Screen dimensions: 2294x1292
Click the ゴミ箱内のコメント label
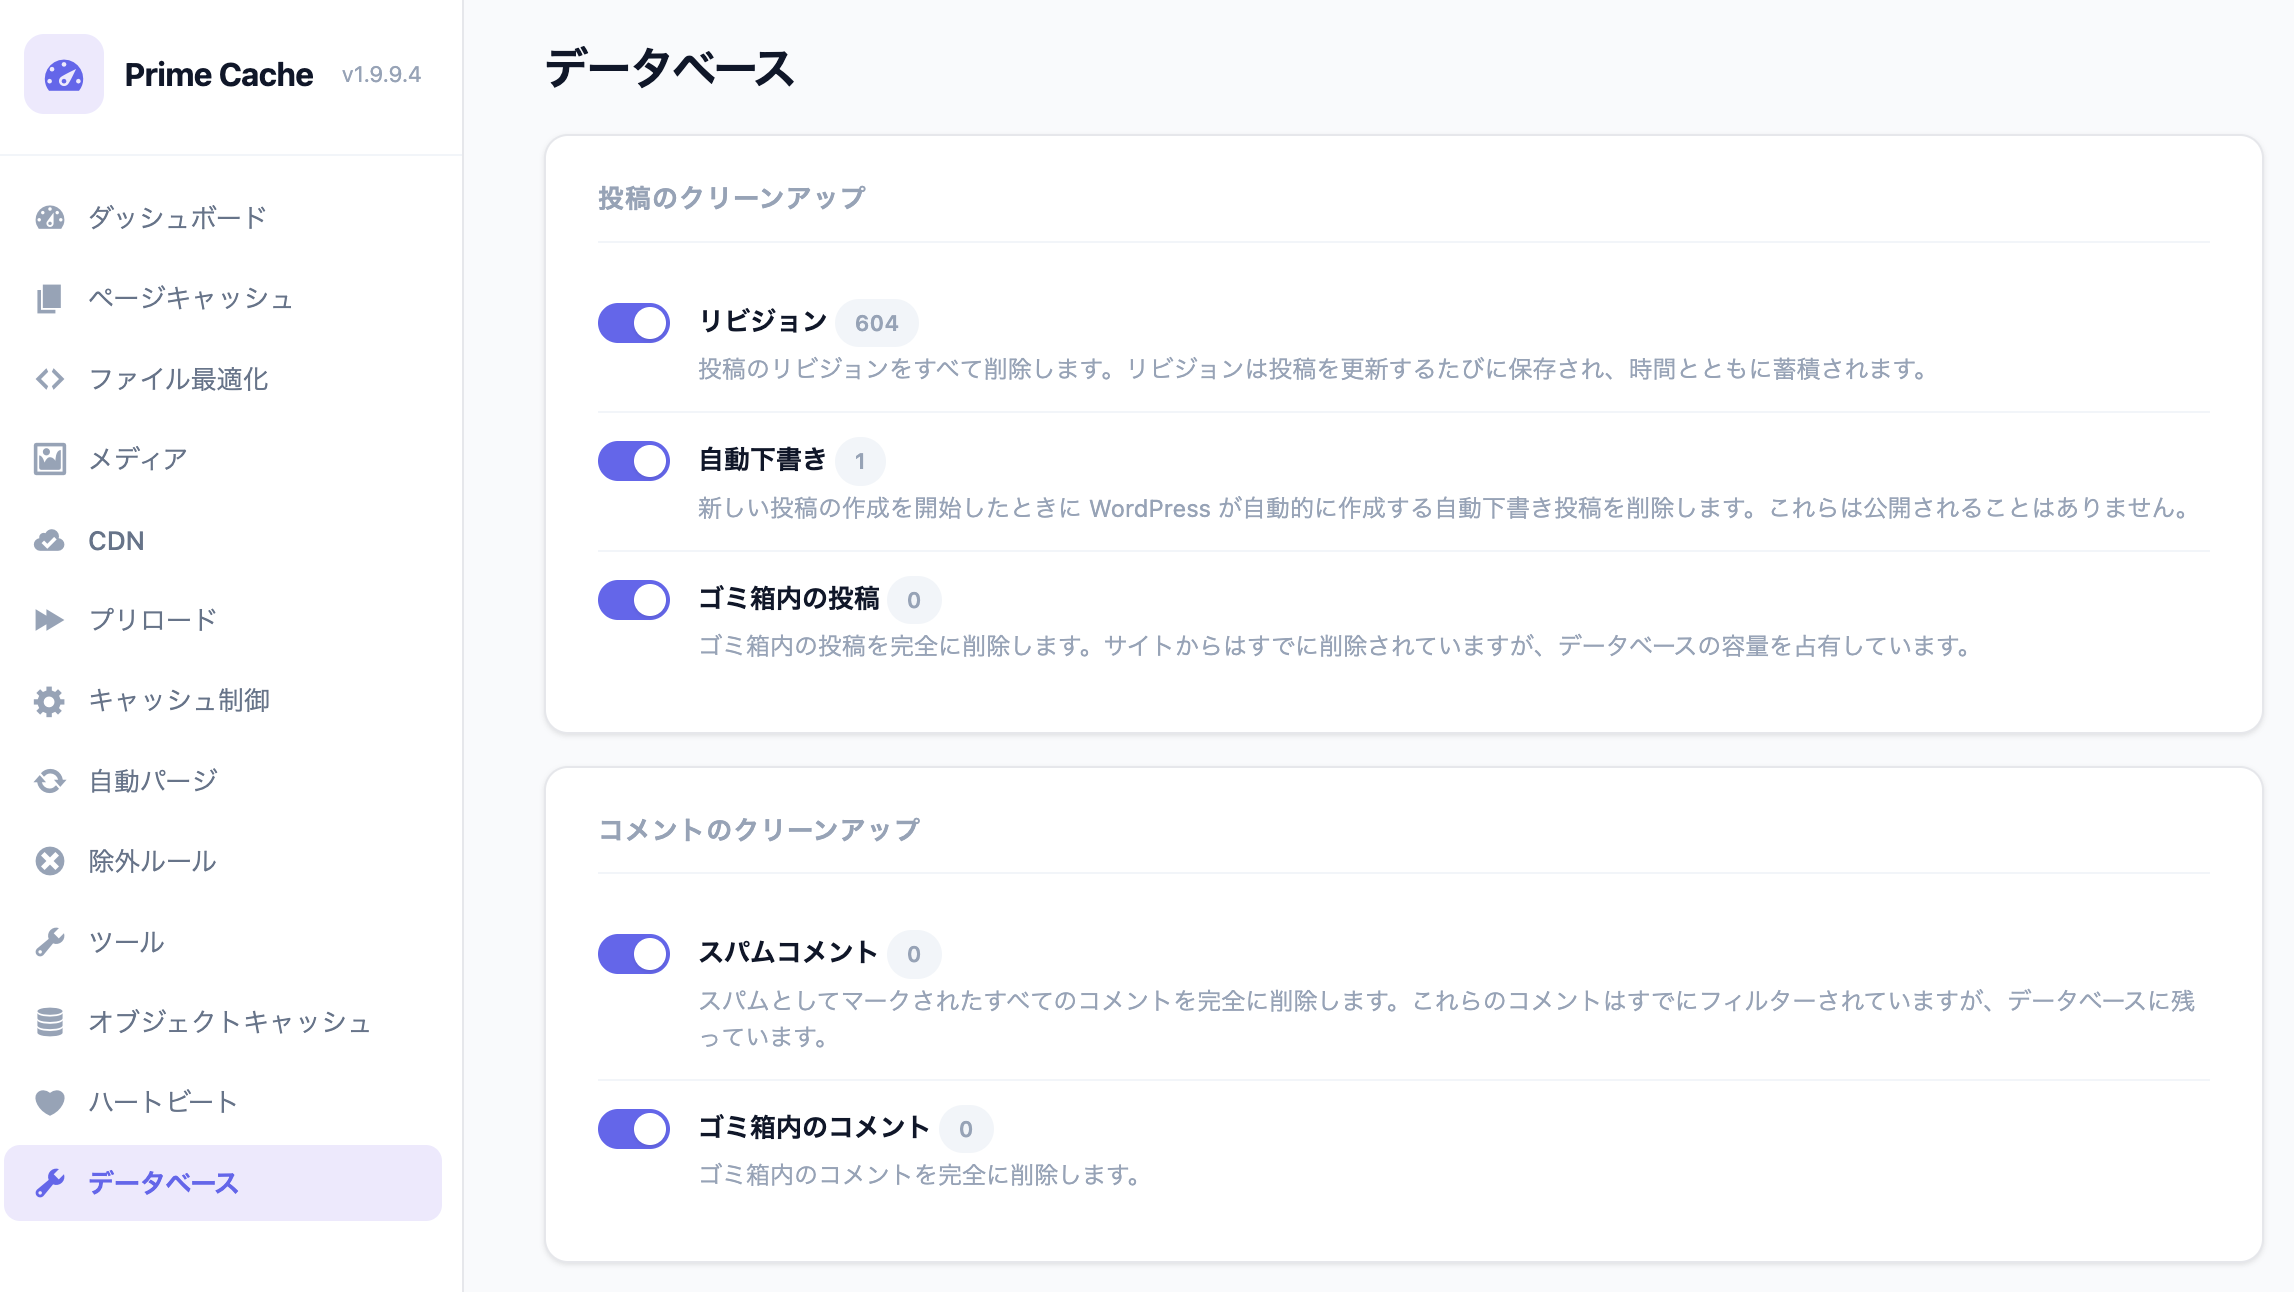(815, 1127)
